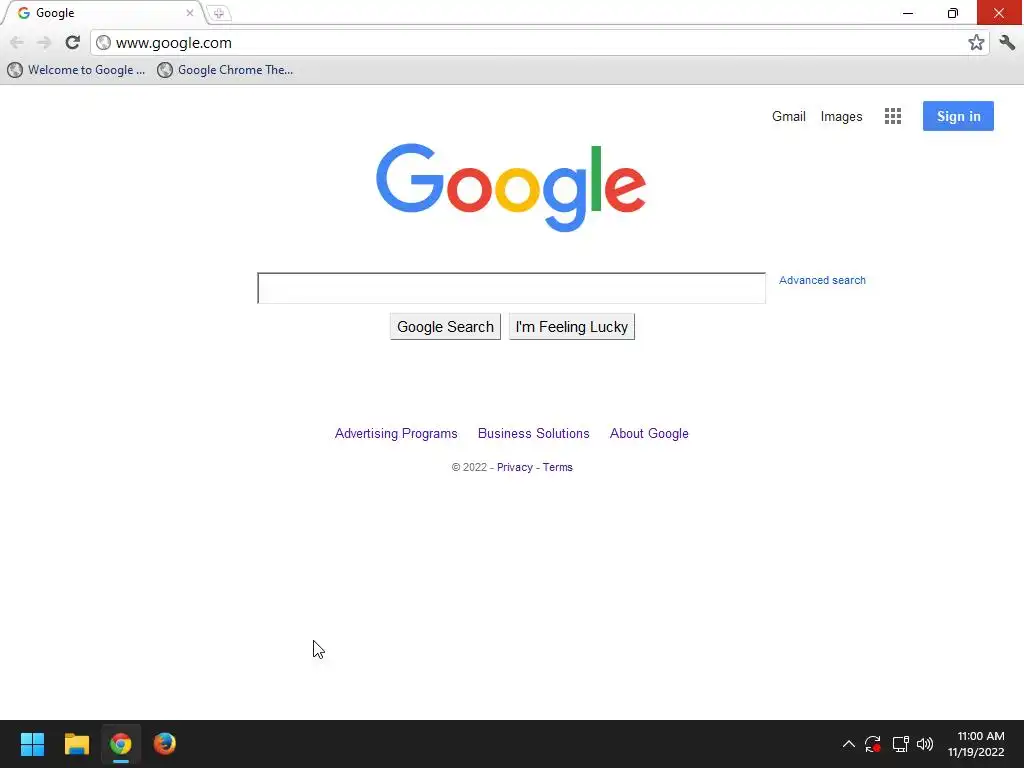Open the taskbar clock and date
This screenshot has width=1024, height=768.
pyautogui.click(x=976, y=744)
